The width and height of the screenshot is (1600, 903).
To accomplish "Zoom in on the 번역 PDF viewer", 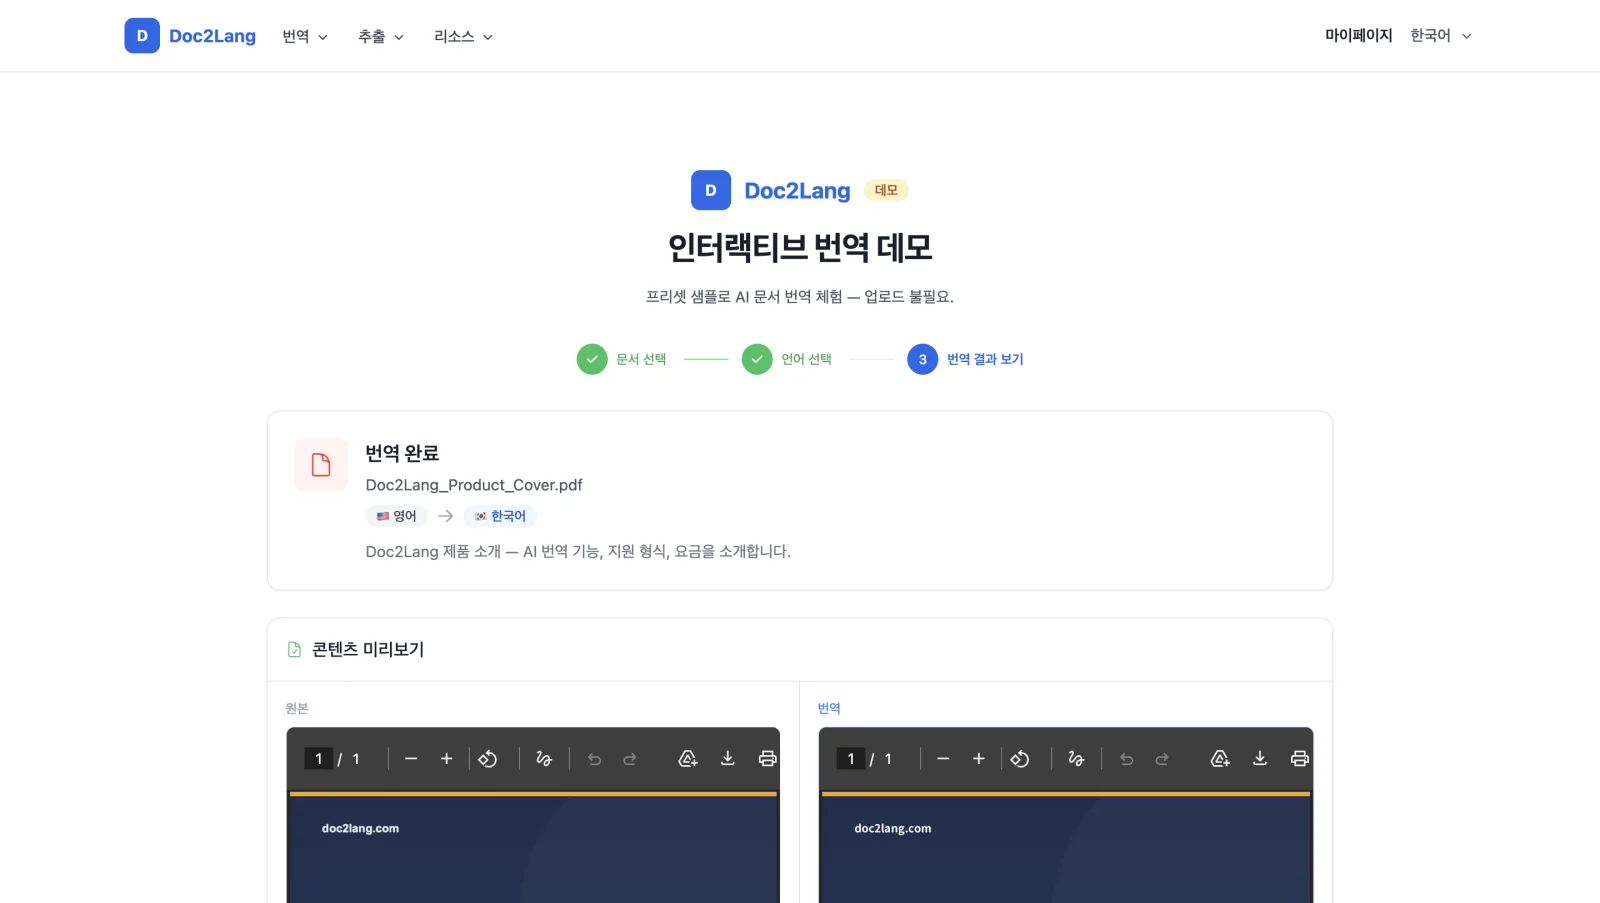I will pos(979,759).
